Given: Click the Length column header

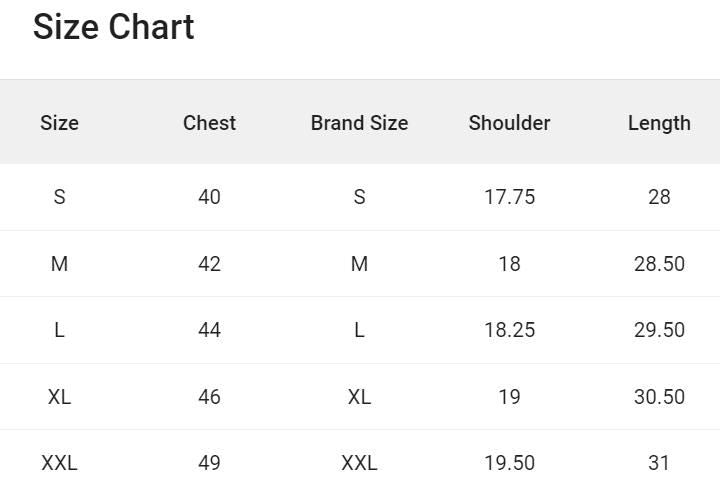Looking at the screenshot, I should [659, 123].
